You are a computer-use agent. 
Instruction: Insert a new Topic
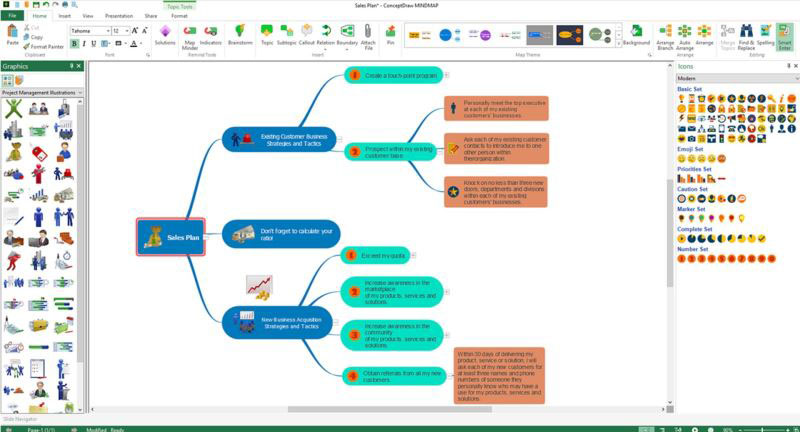click(267, 35)
